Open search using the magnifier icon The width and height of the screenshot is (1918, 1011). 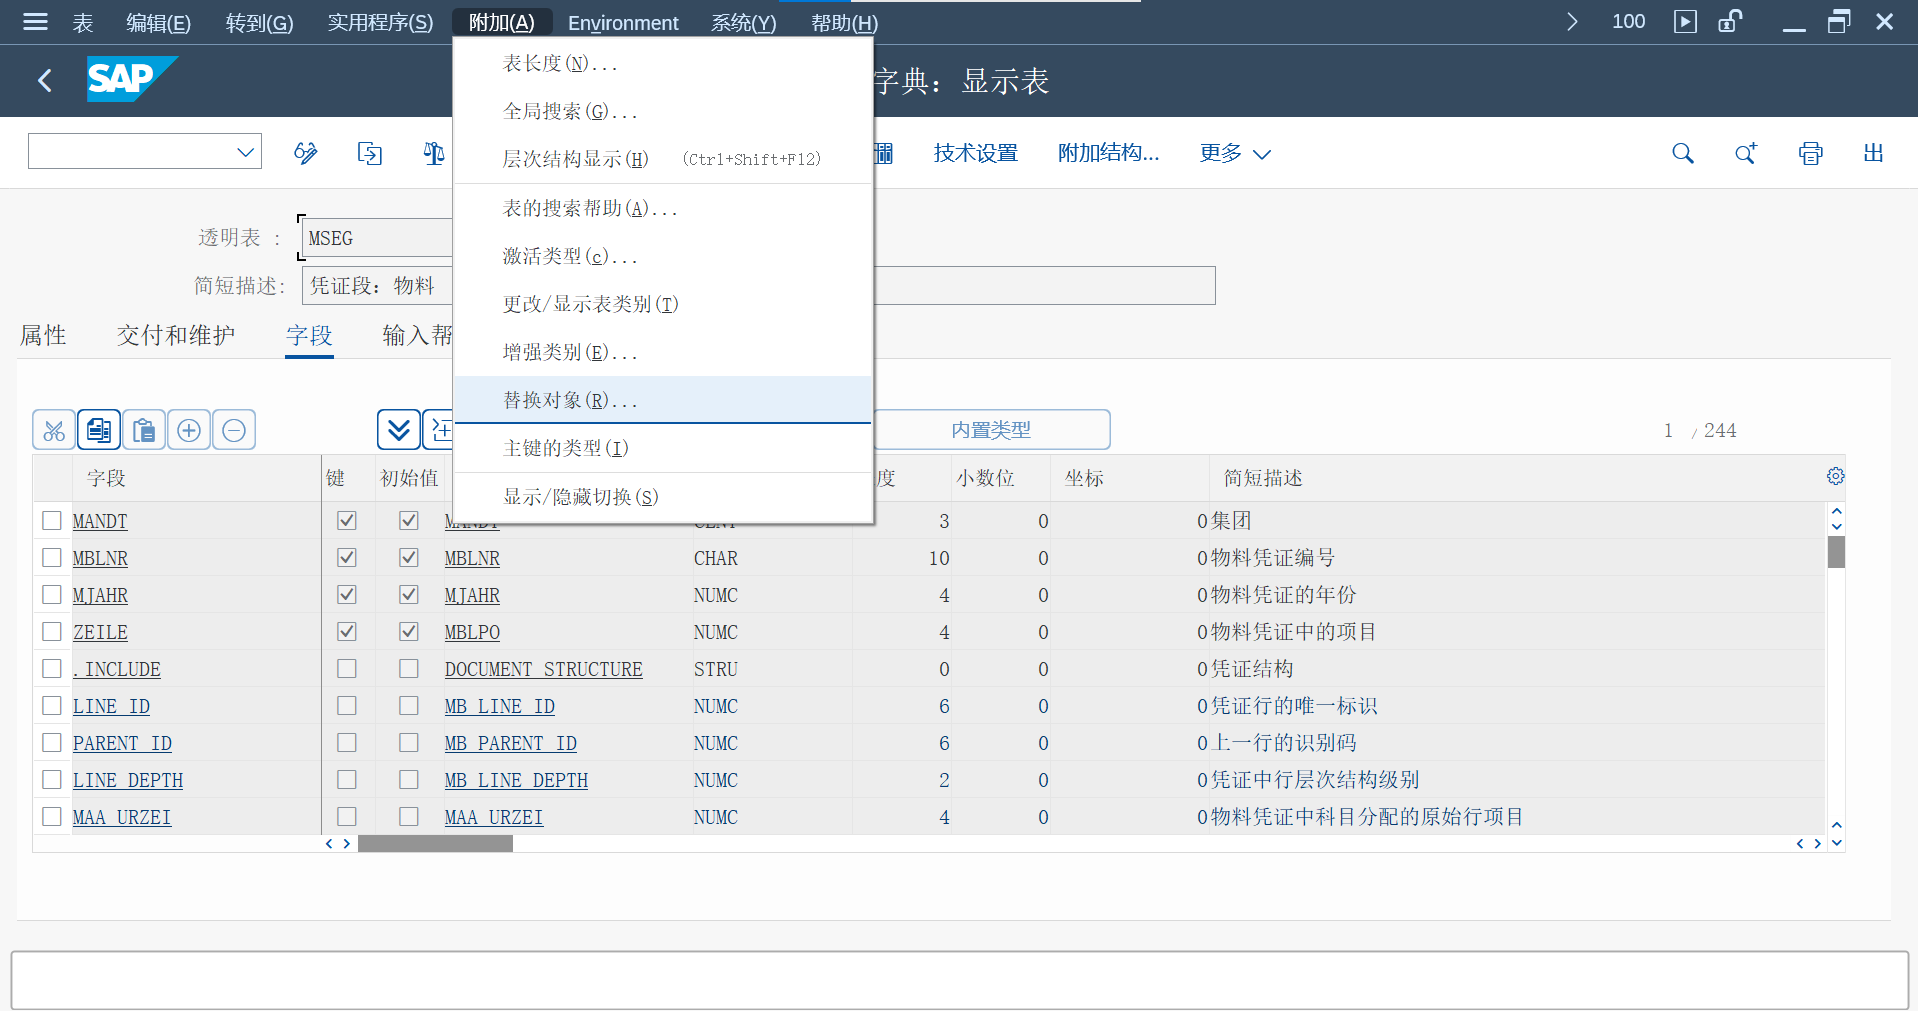pos(1682,152)
